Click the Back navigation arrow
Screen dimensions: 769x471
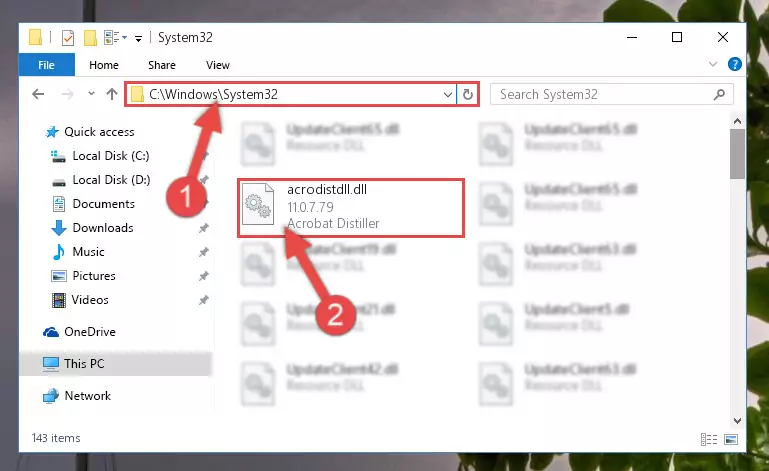click(38, 94)
